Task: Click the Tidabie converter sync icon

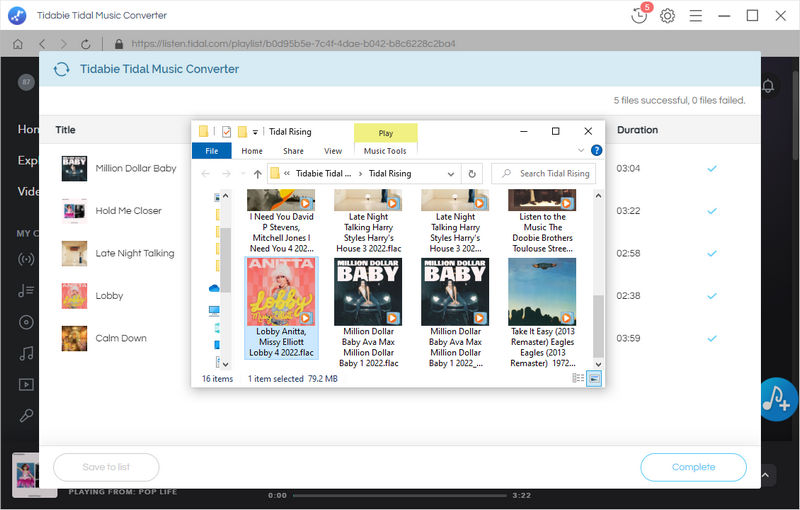Action: click(62, 69)
